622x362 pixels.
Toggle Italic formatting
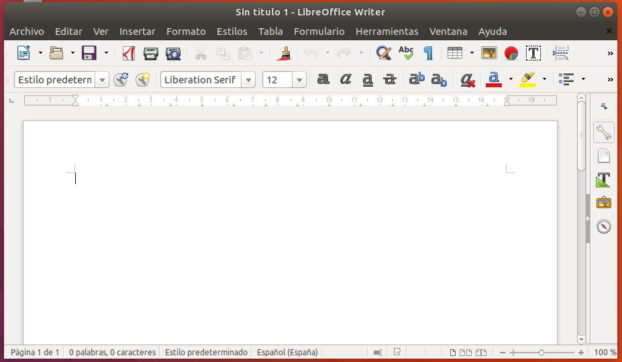[346, 79]
